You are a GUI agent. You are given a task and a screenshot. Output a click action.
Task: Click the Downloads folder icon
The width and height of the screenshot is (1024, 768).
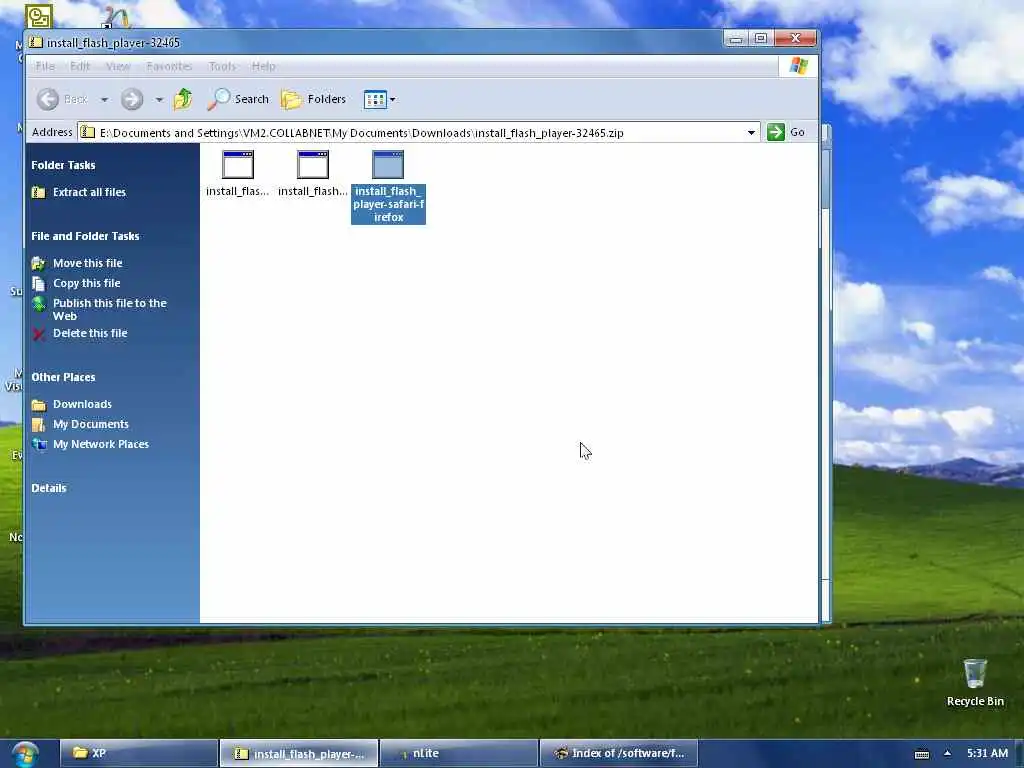39,404
